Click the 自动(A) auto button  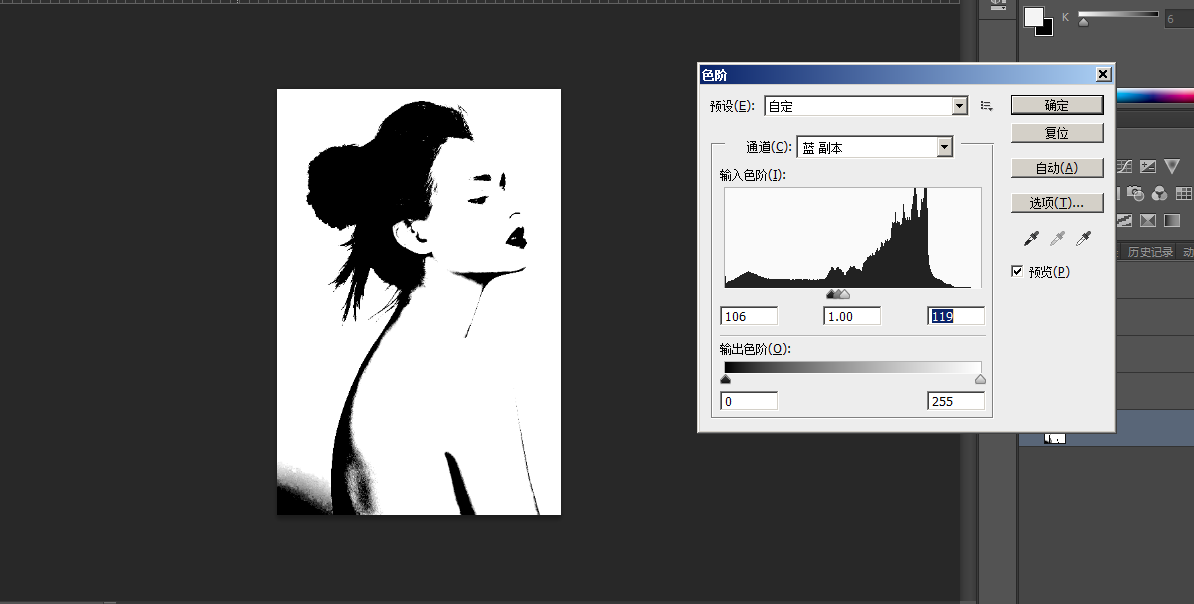point(1057,168)
